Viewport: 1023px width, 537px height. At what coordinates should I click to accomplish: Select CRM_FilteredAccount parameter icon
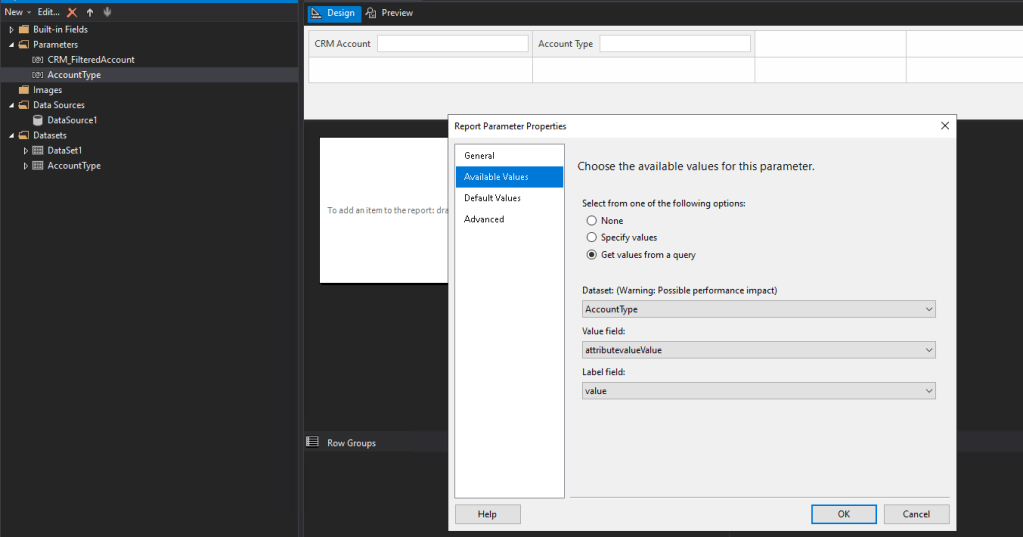coord(38,60)
